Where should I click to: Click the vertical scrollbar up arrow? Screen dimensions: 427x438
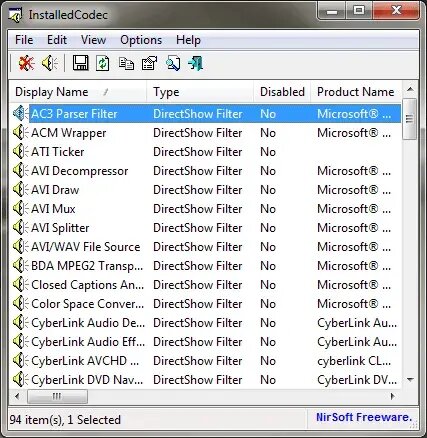410,89
